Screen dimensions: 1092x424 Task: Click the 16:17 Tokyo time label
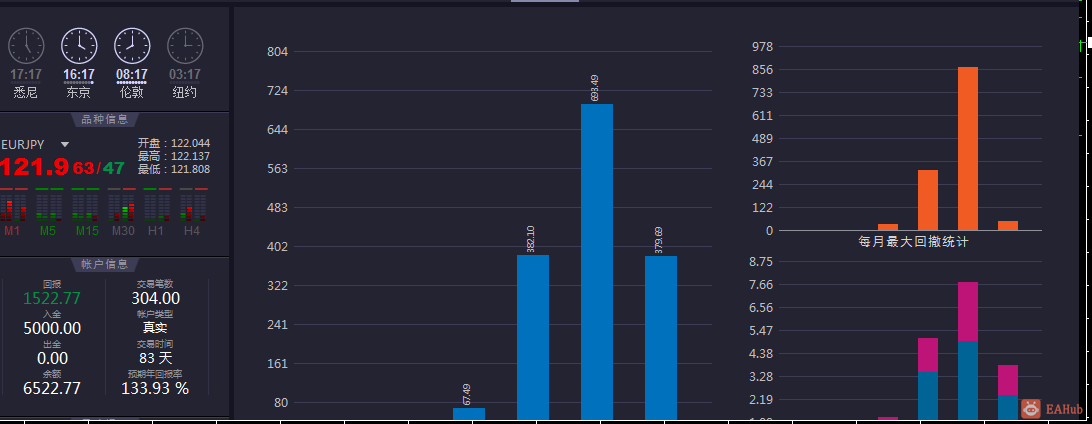point(79,75)
